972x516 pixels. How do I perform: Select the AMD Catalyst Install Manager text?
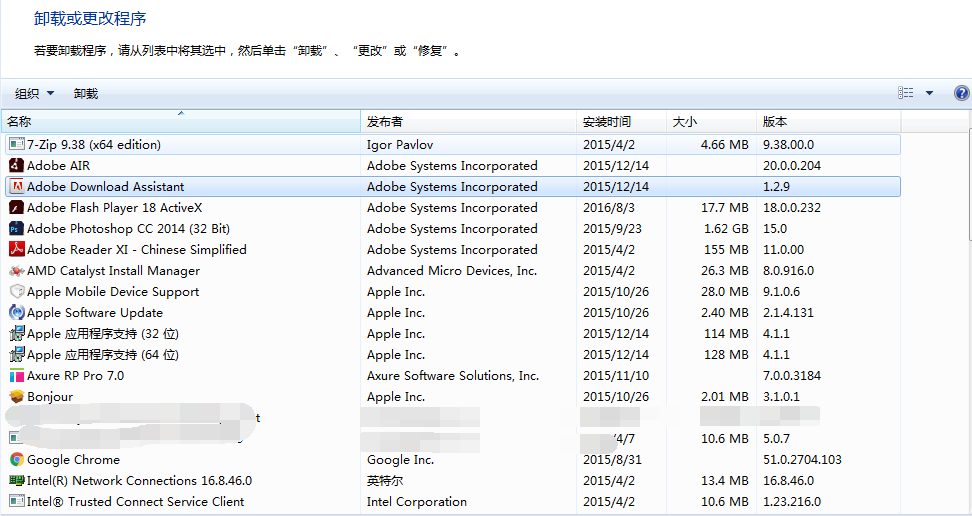click(x=113, y=270)
